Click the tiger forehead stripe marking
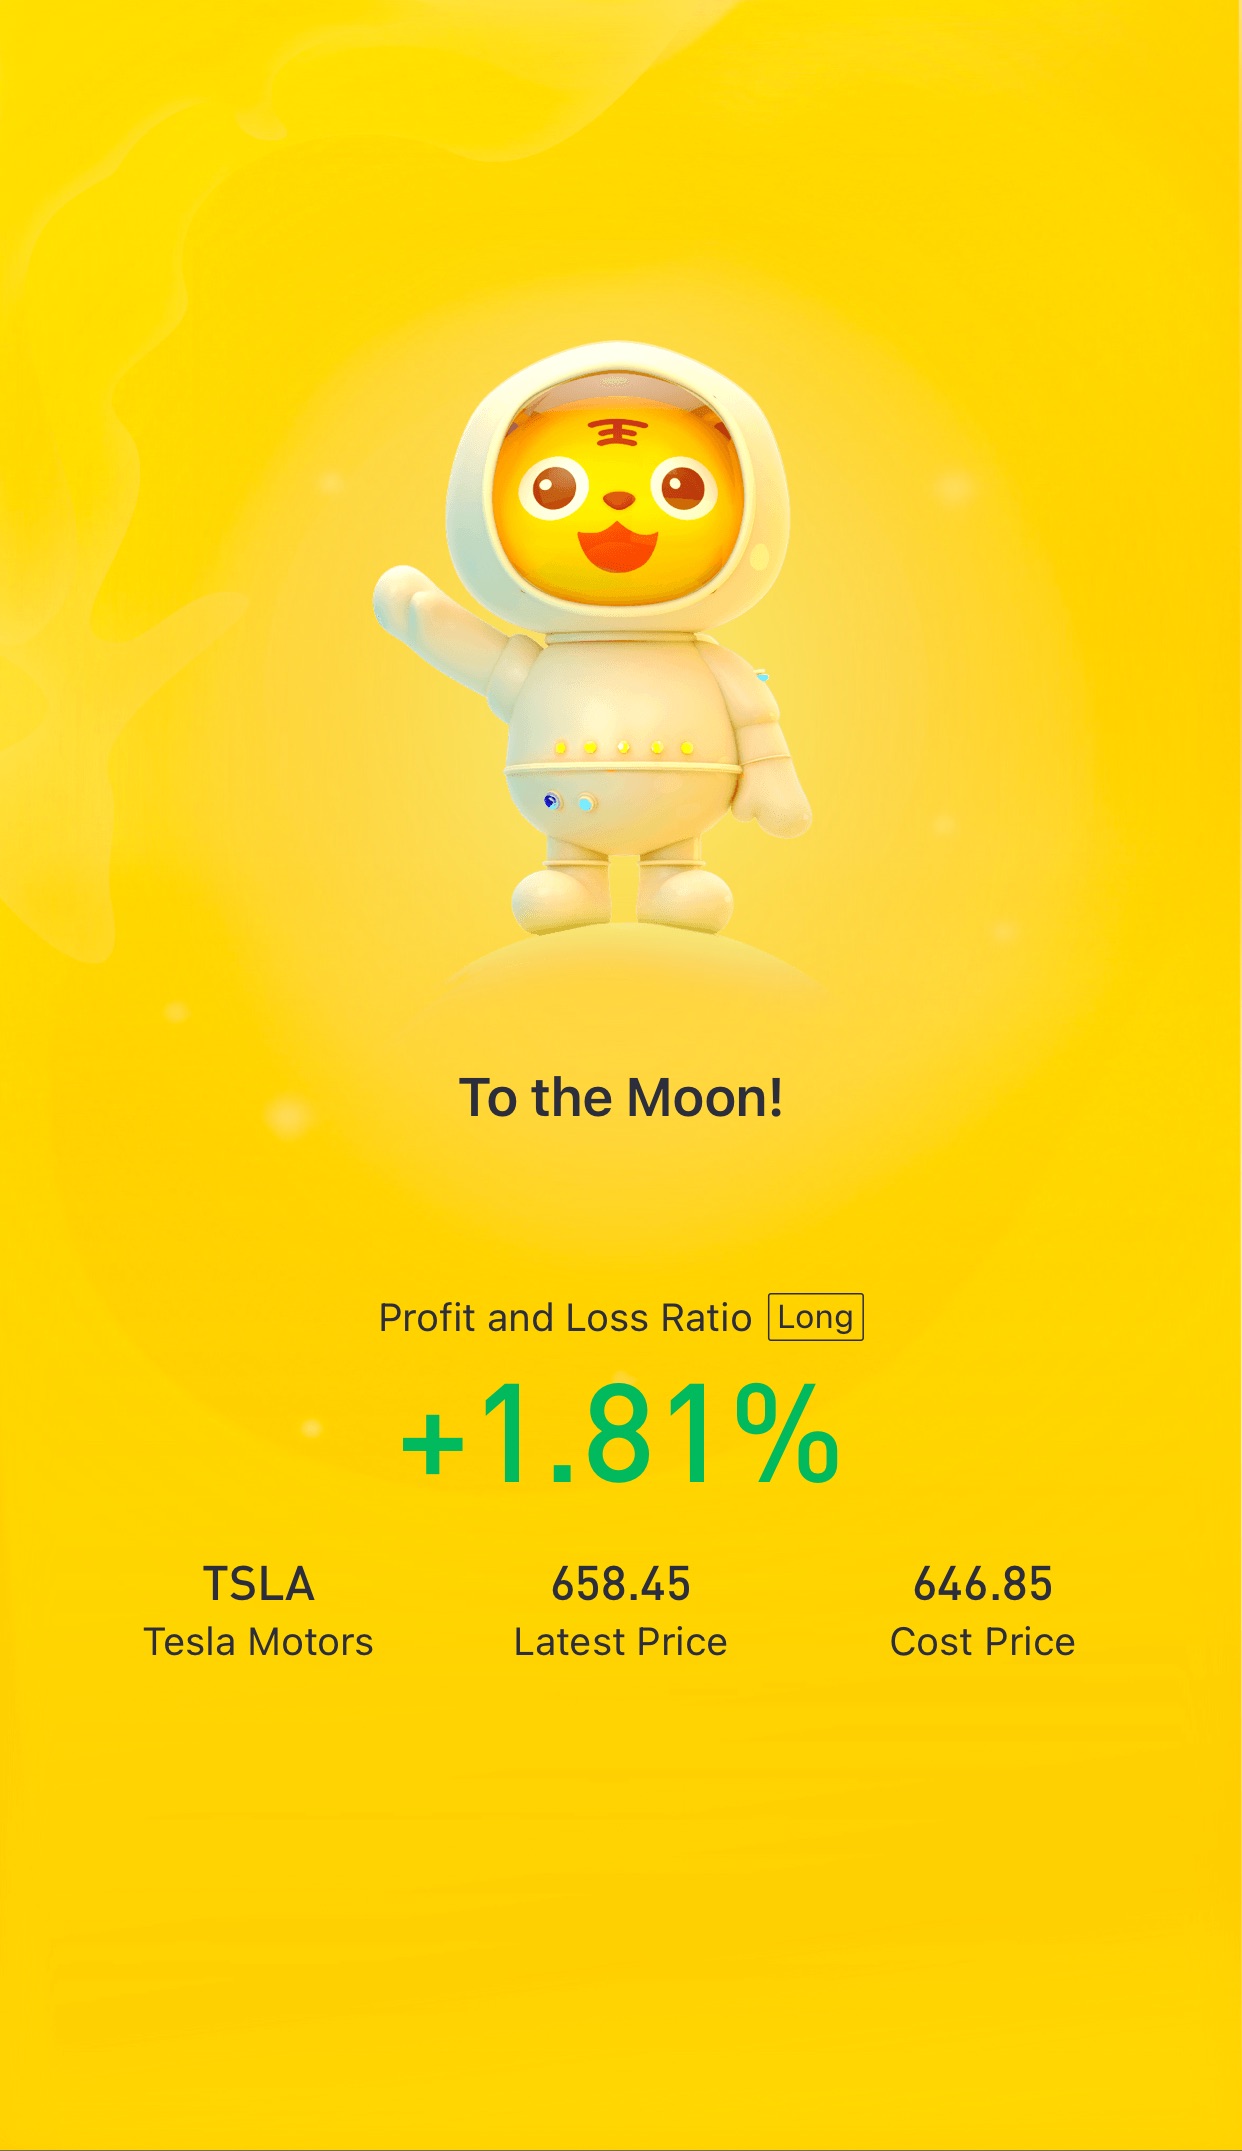Screen dimensions: 1242x2151 click(x=617, y=432)
